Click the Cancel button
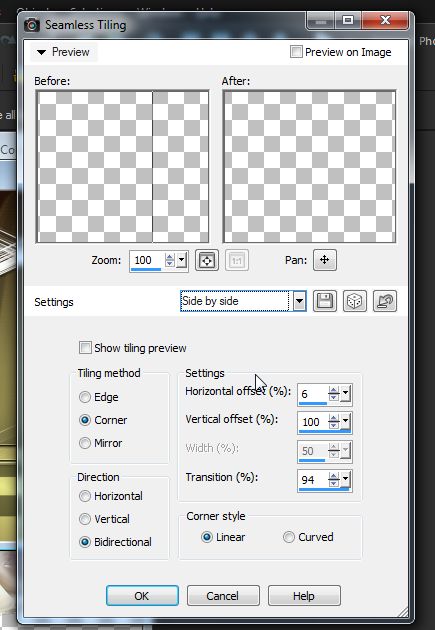This screenshot has height=630, width=435. tap(223, 595)
